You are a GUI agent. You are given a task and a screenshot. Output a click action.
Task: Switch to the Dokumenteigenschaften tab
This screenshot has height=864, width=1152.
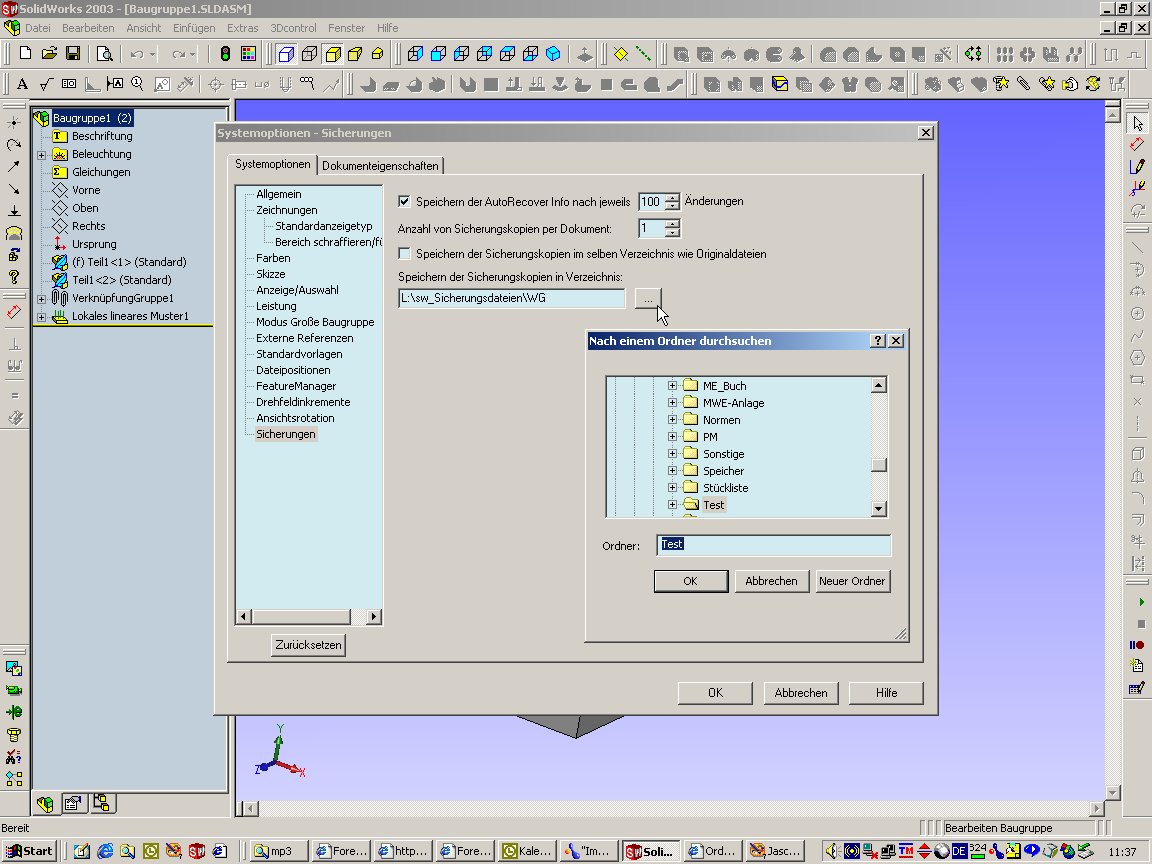coord(380,166)
